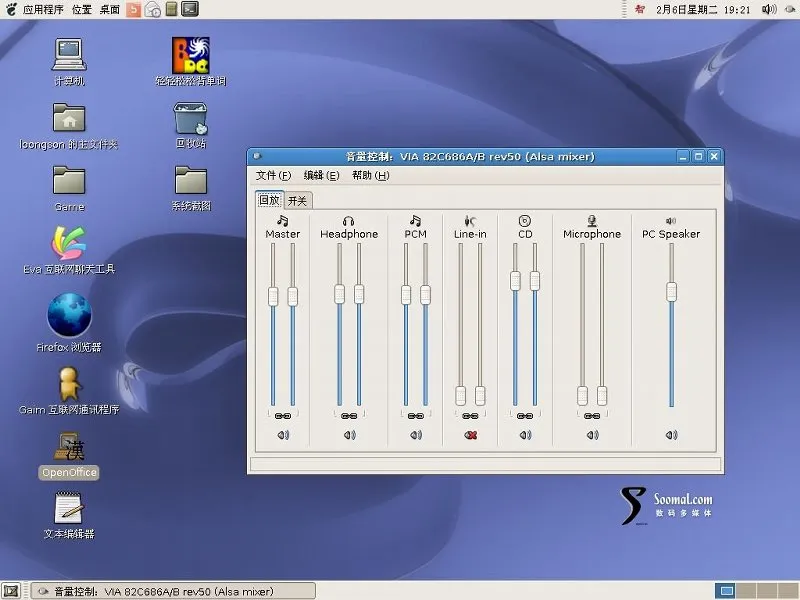Click the Microphone left volume slider handle
Screen dimensions: 800x600
tap(582, 395)
